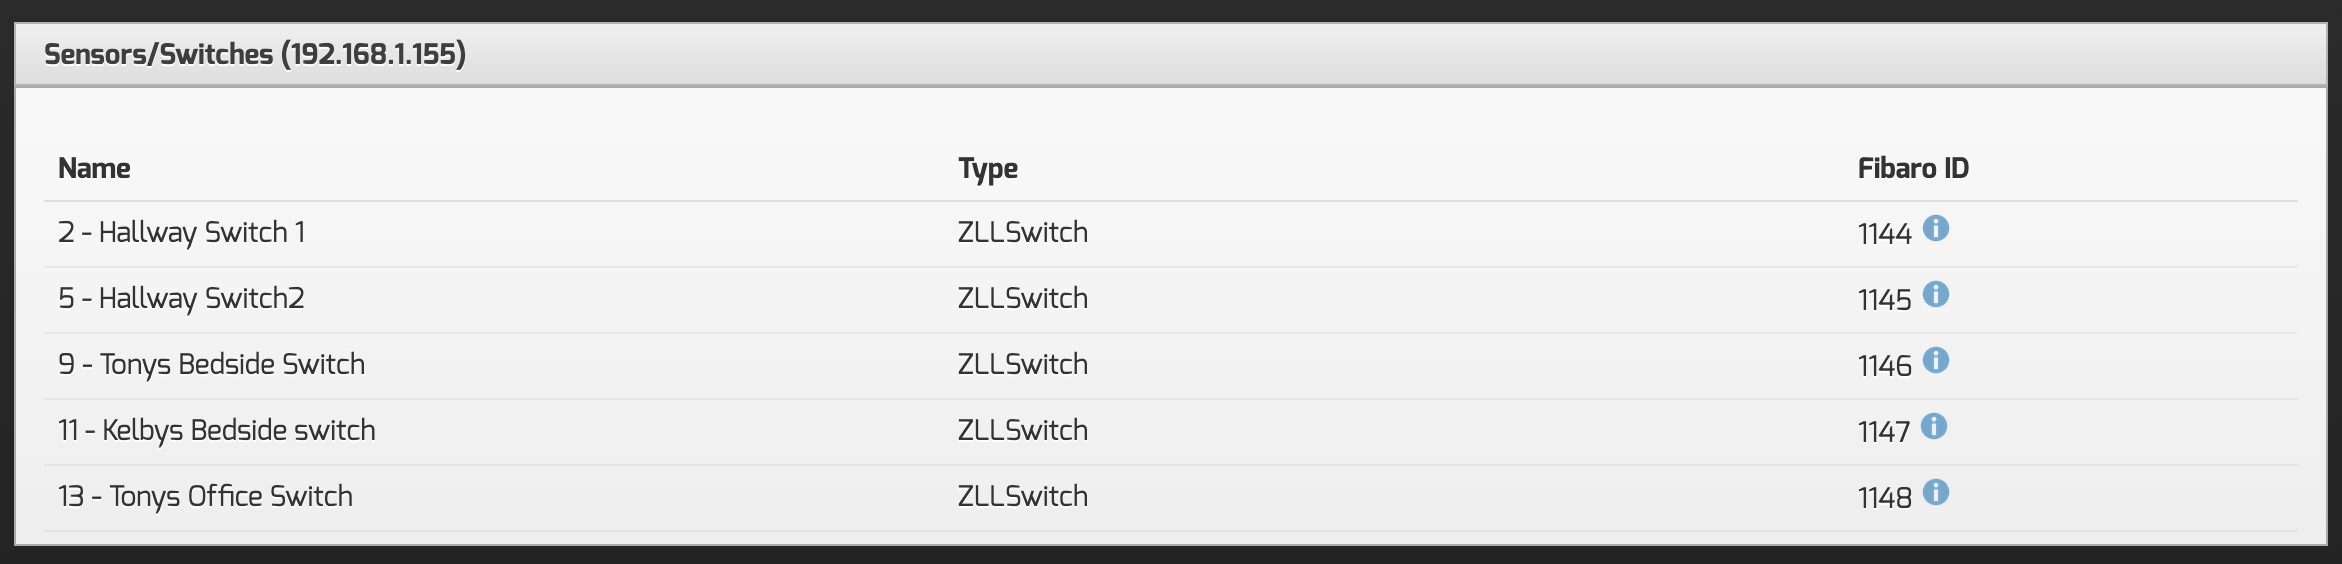Click ZLLSwitch type for Hallway Switch 1
The height and width of the screenshot is (564, 2342).
point(1022,233)
